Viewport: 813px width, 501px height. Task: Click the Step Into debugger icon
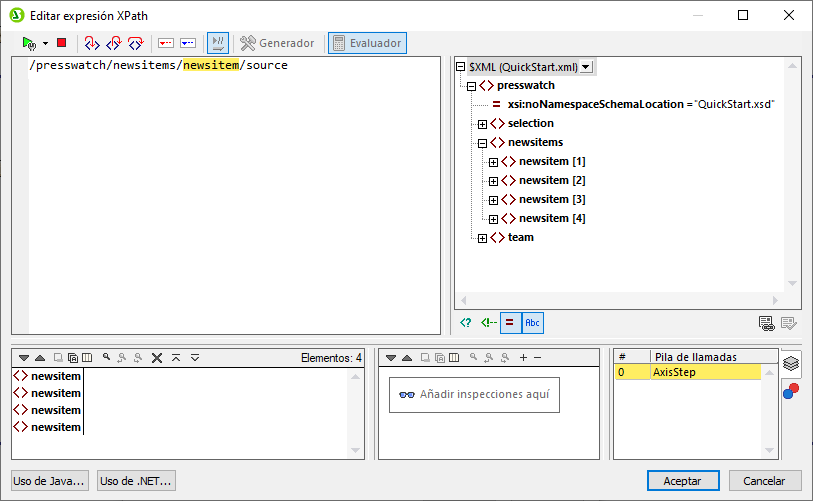[92, 43]
